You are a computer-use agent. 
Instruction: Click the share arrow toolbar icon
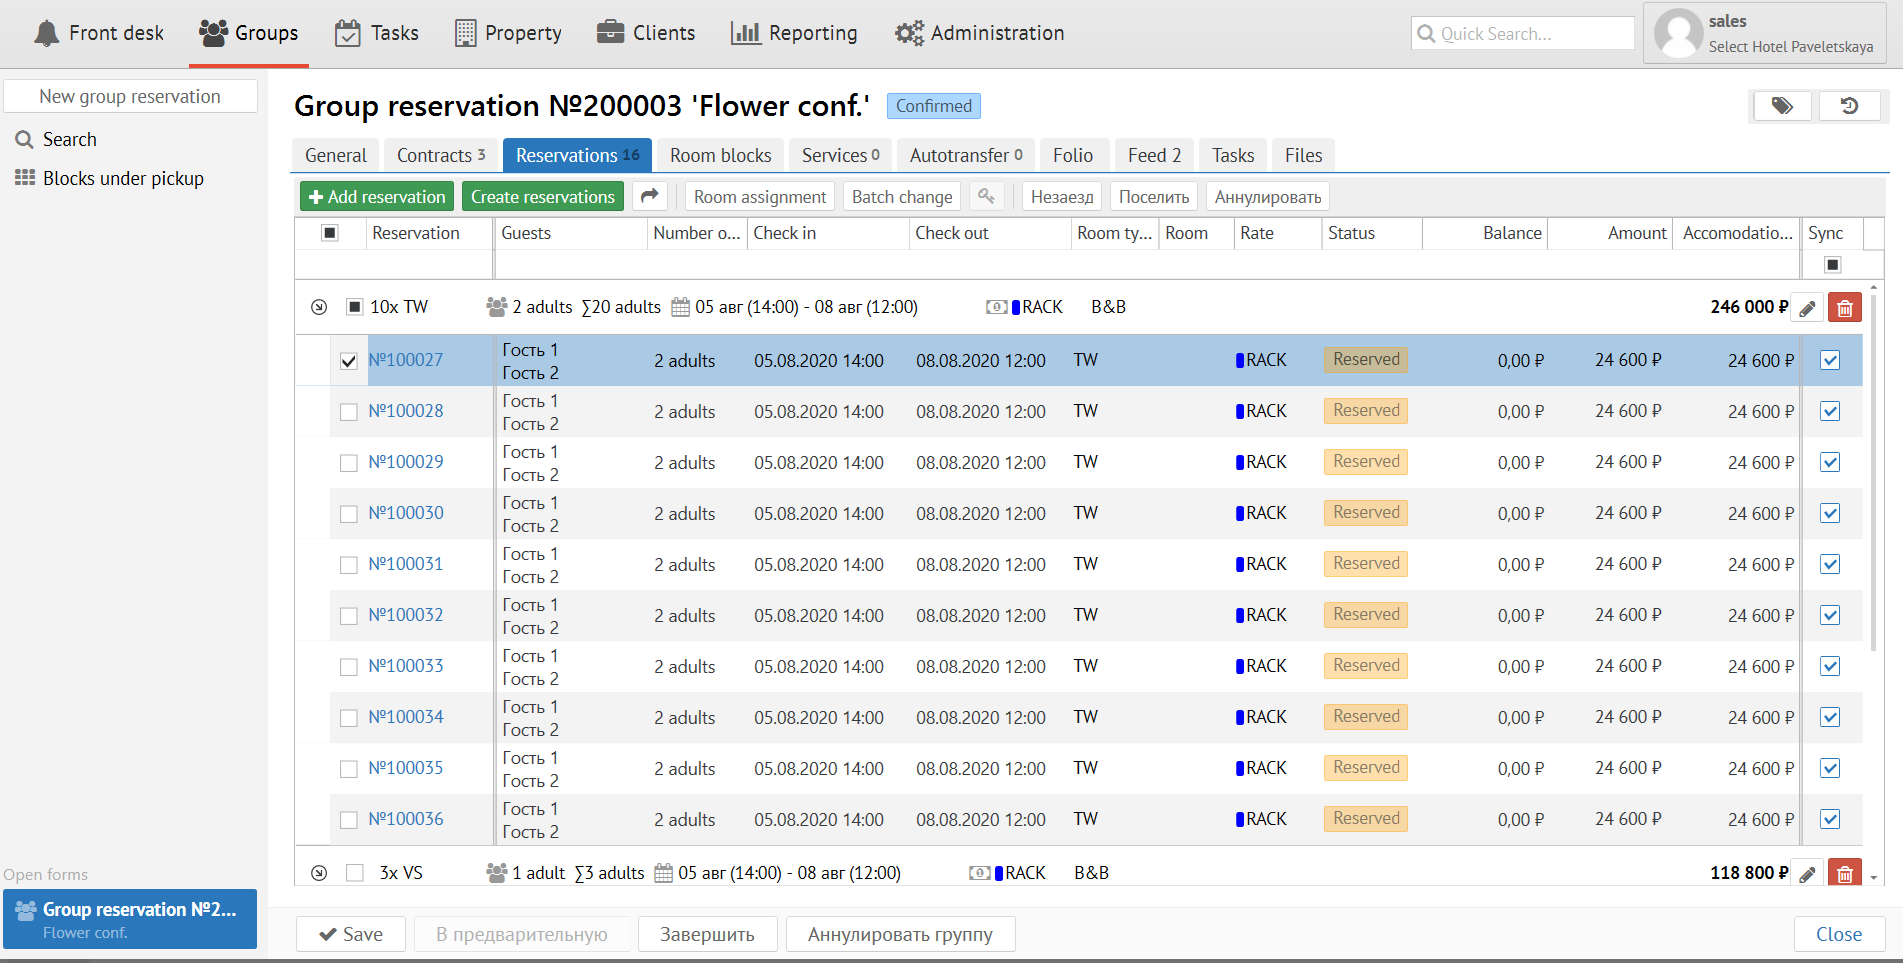650,197
